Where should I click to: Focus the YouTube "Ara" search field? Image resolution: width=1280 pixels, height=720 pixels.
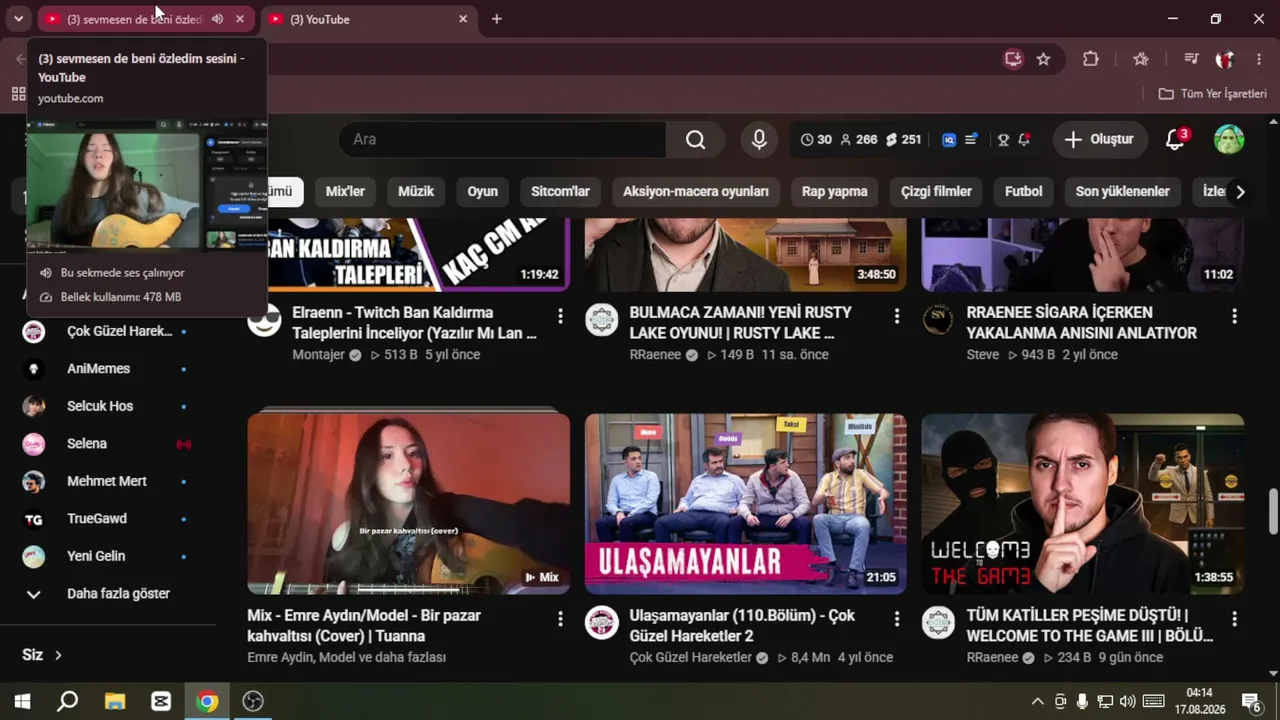(502, 139)
